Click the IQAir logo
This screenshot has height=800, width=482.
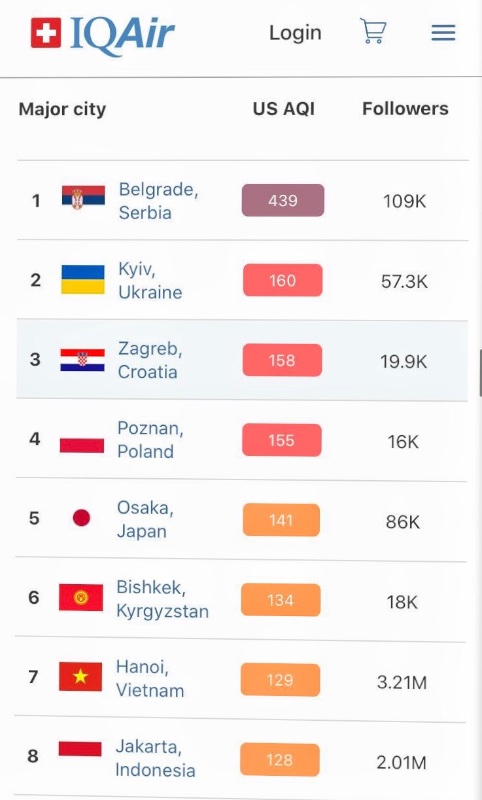[x=103, y=34]
